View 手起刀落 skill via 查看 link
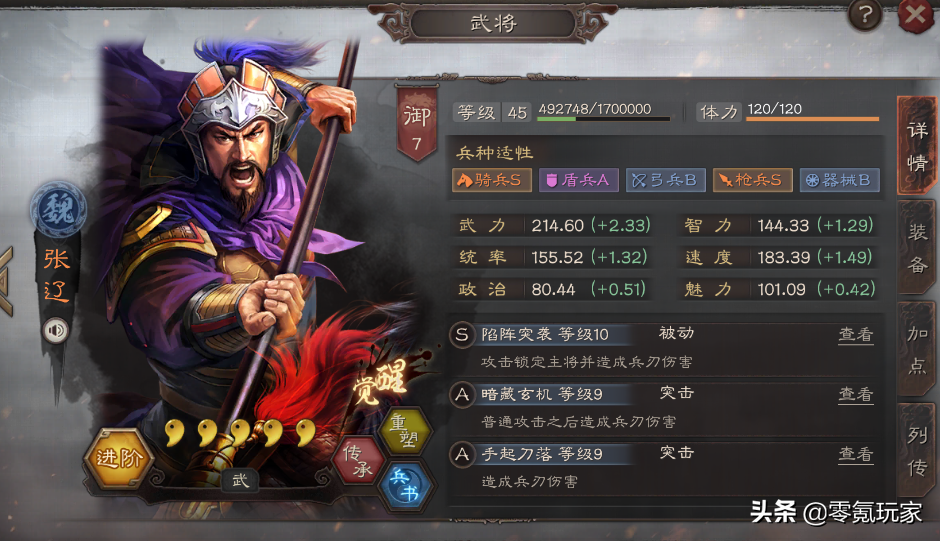This screenshot has width=940, height=541. point(855,454)
